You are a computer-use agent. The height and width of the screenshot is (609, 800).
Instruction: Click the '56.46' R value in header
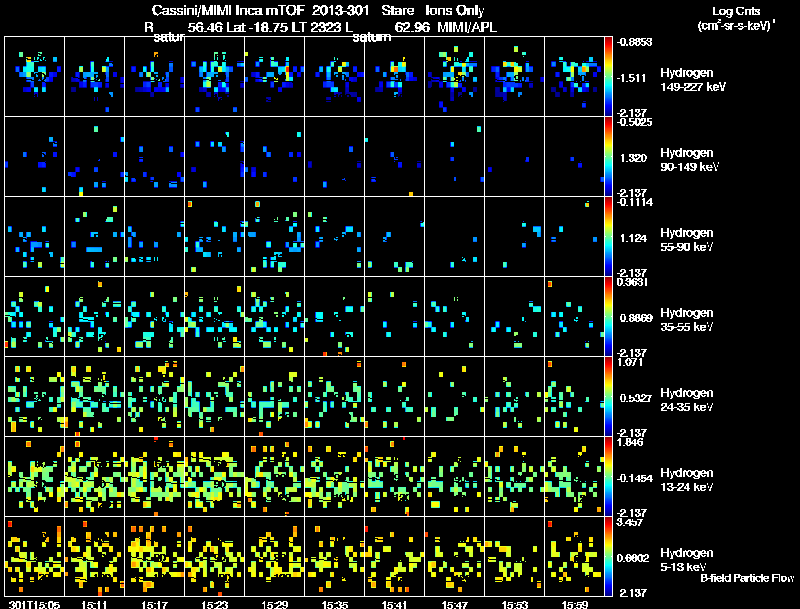click(205, 28)
